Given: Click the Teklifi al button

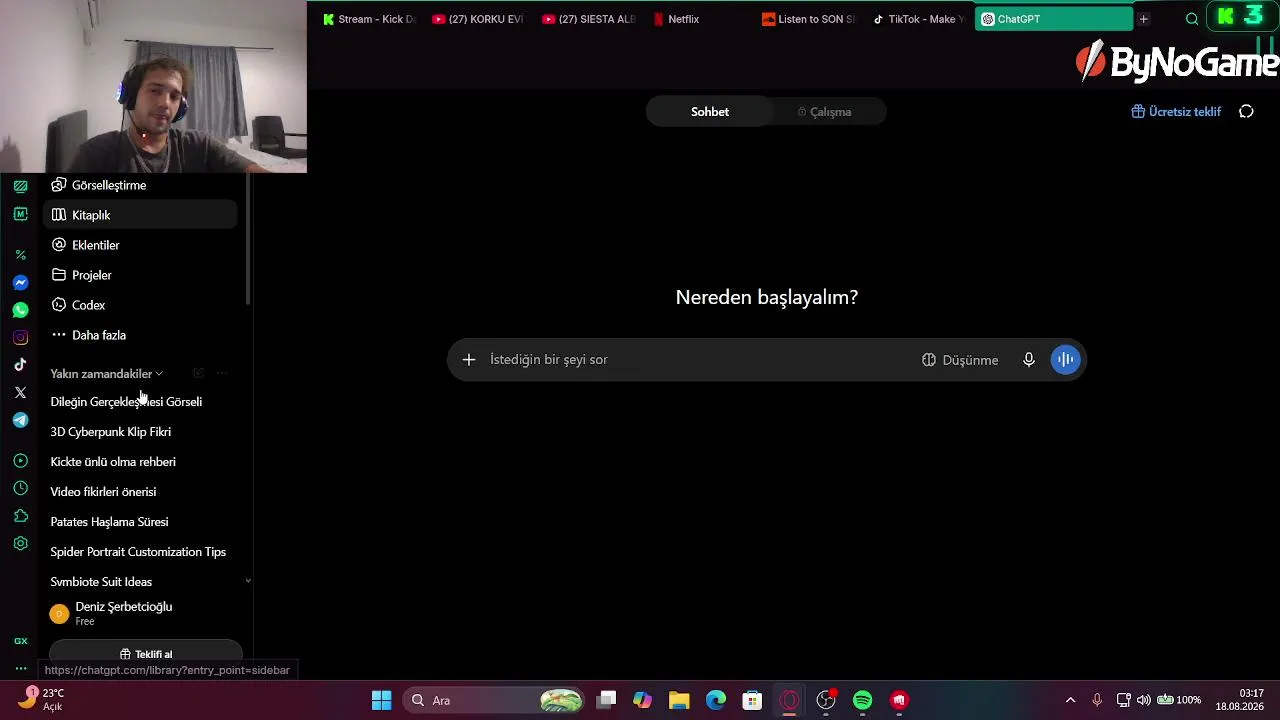Looking at the screenshot, I should point(146,654).
